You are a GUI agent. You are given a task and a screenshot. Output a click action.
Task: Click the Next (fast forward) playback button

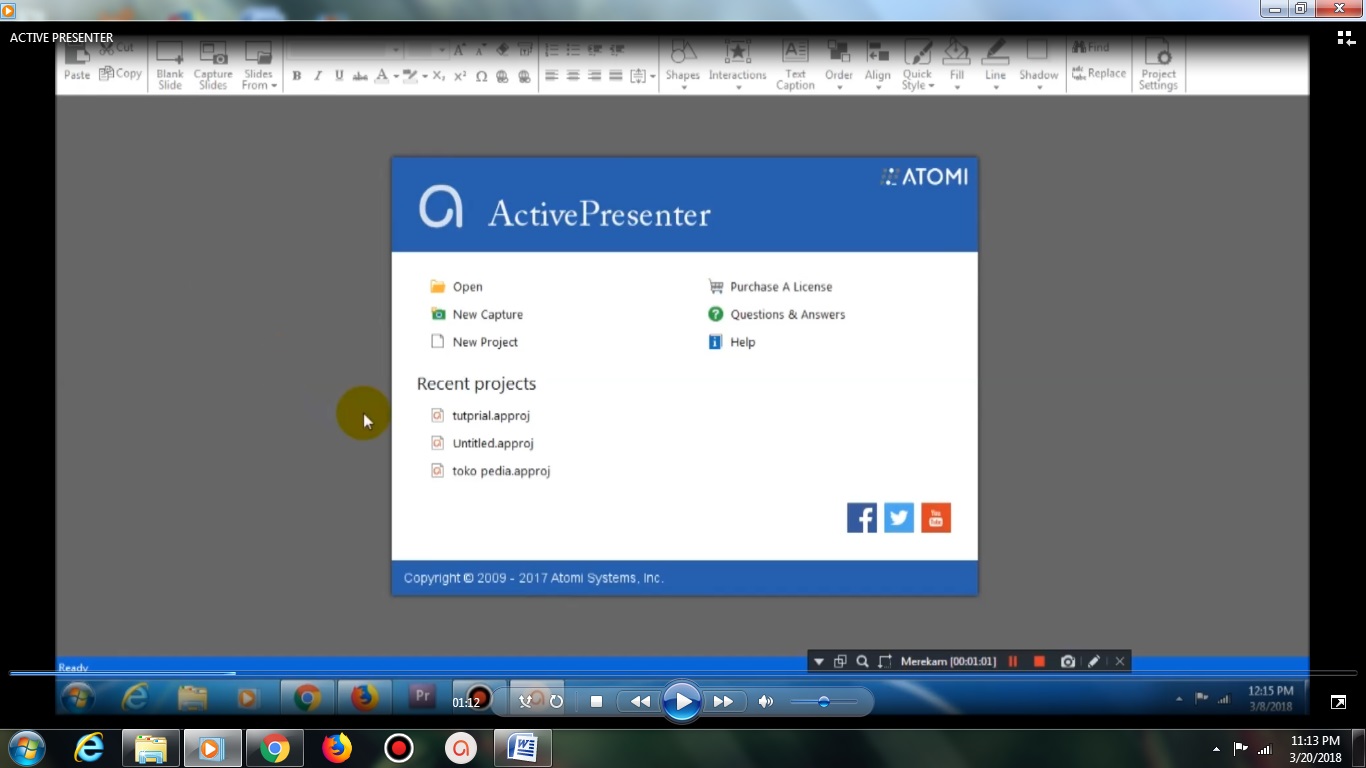pyautogui.click(x=723, y=702)
